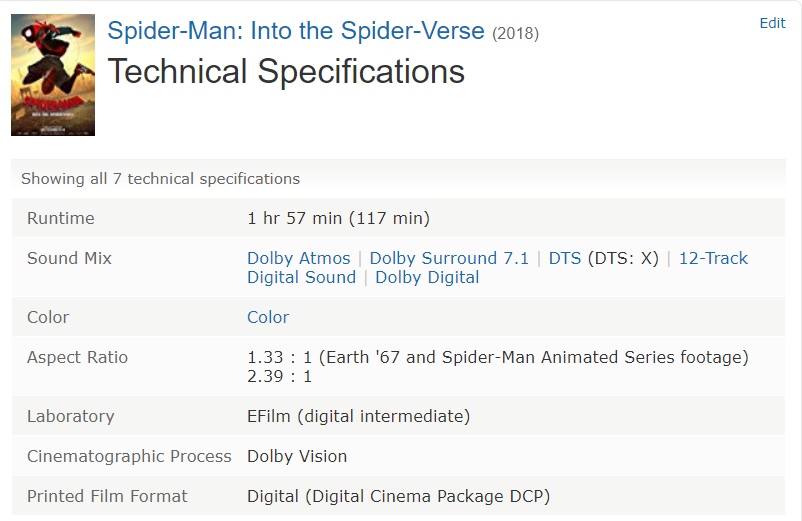Screen dimensions: 802x521
Task: Click the 'Showing all 7 technical specifications' text
Action: (160, 179)
